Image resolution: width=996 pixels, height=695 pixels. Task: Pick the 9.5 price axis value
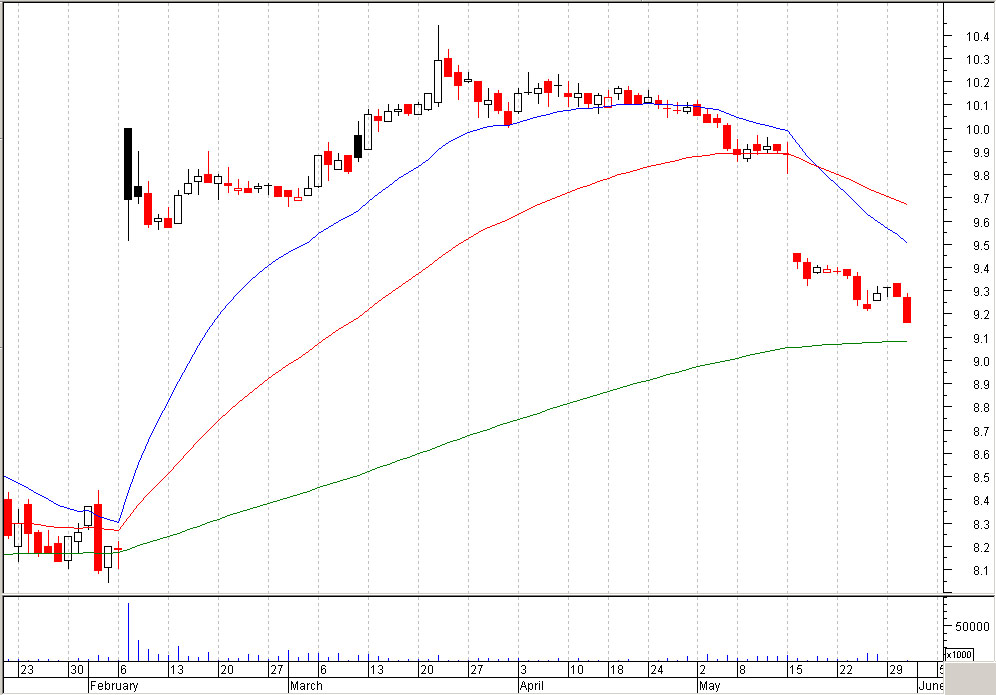pos(981,246)
